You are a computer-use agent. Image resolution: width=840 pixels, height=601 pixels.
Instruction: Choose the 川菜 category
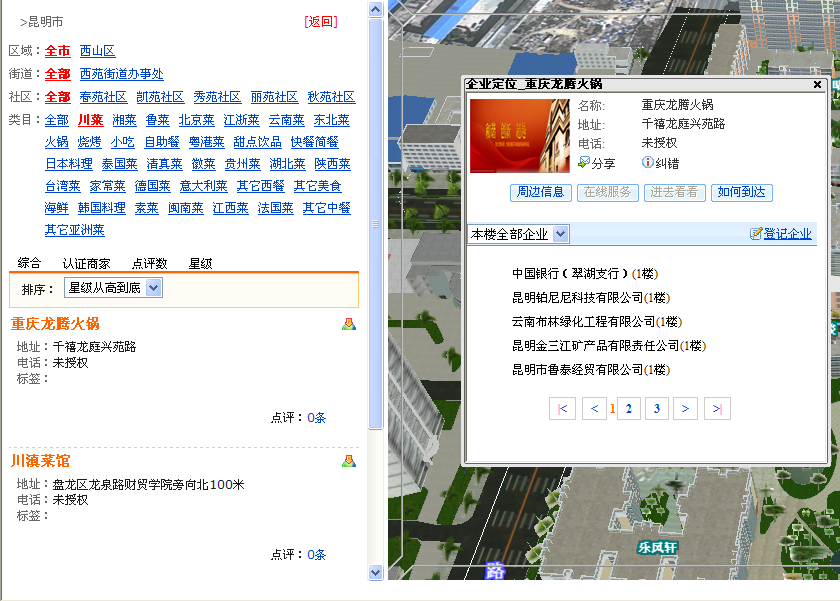coord(91,120)
